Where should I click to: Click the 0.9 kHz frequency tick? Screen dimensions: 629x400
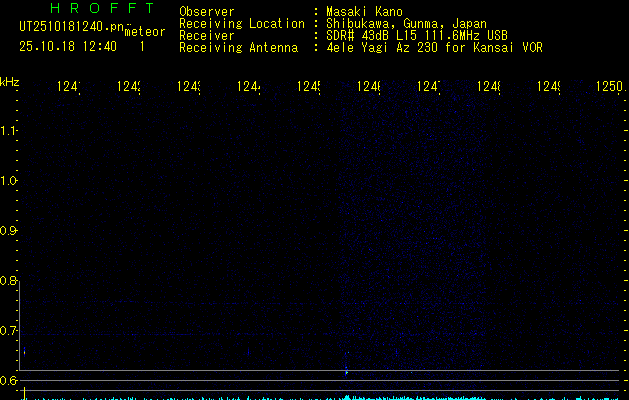point(10,231)
